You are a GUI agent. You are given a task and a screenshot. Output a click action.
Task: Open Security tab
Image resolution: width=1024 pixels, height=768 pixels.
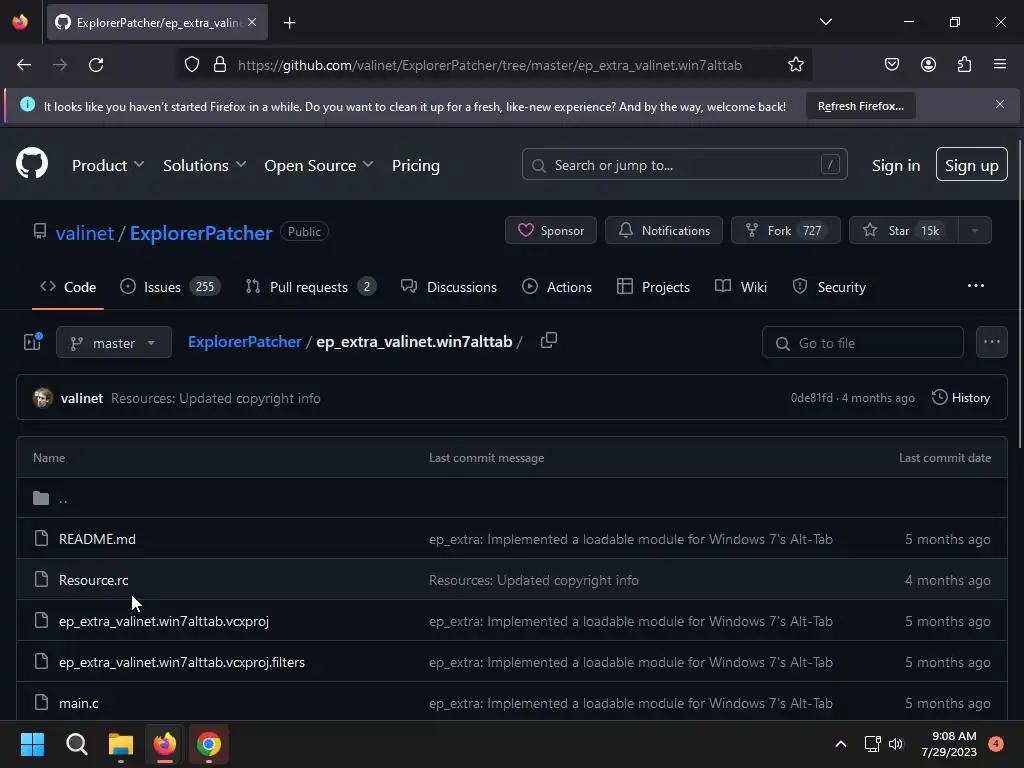[x=829, y=287]
